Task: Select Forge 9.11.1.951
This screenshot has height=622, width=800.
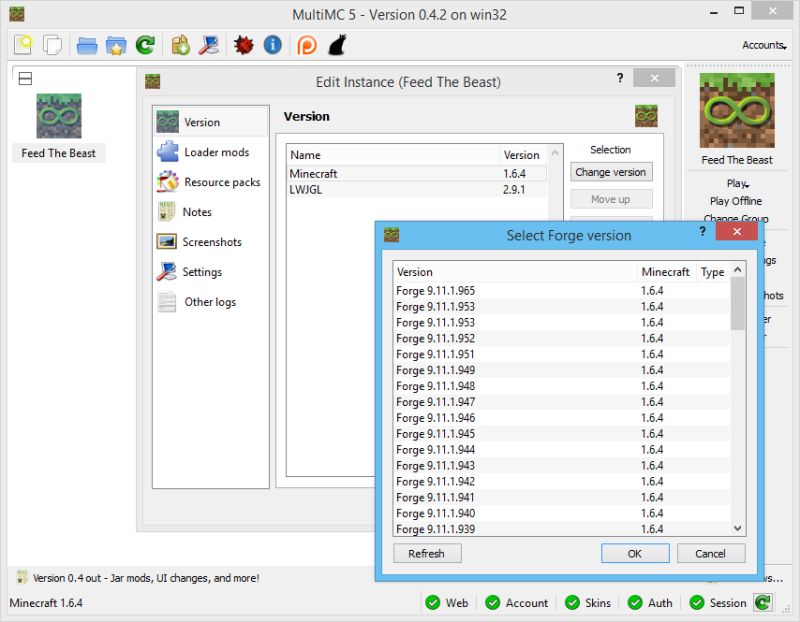Action: click(x=563, y=354)
